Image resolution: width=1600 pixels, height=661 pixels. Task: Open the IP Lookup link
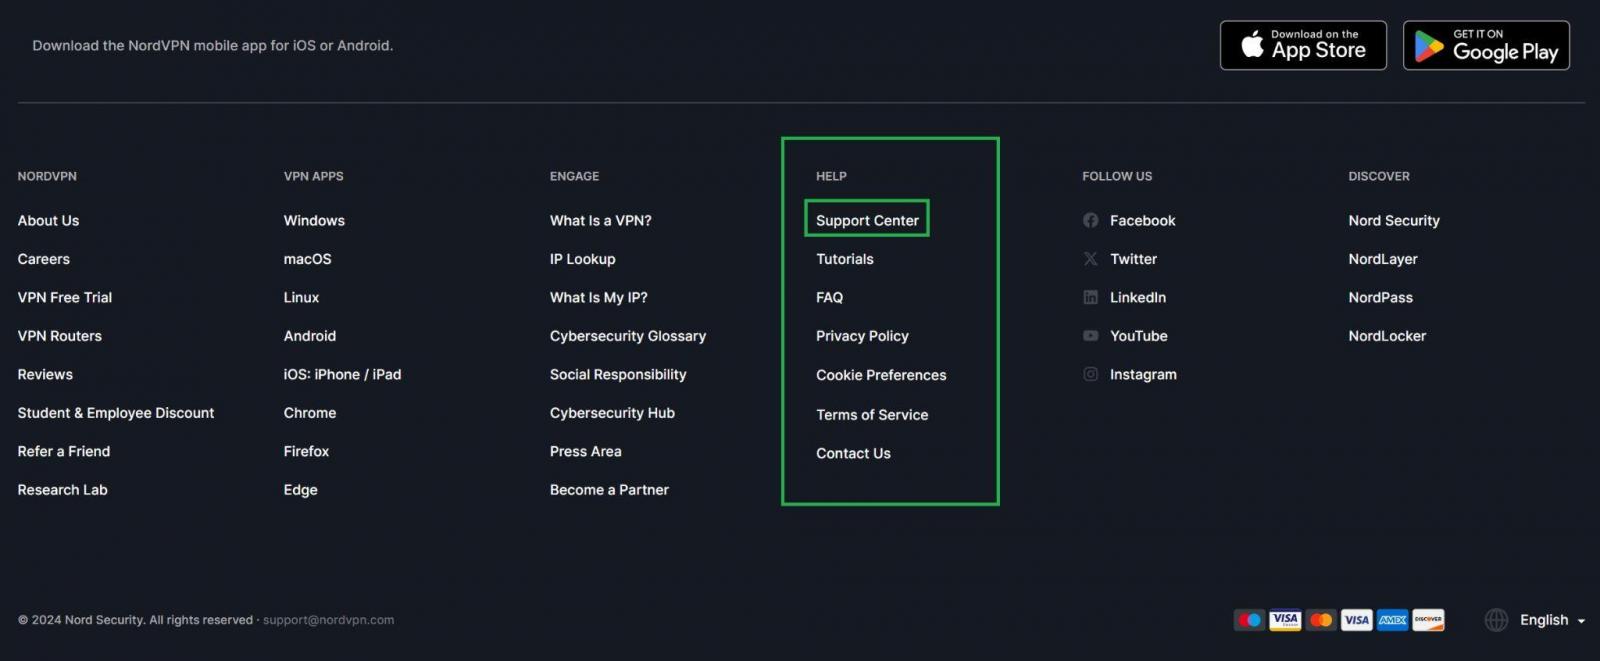[582, 259]
